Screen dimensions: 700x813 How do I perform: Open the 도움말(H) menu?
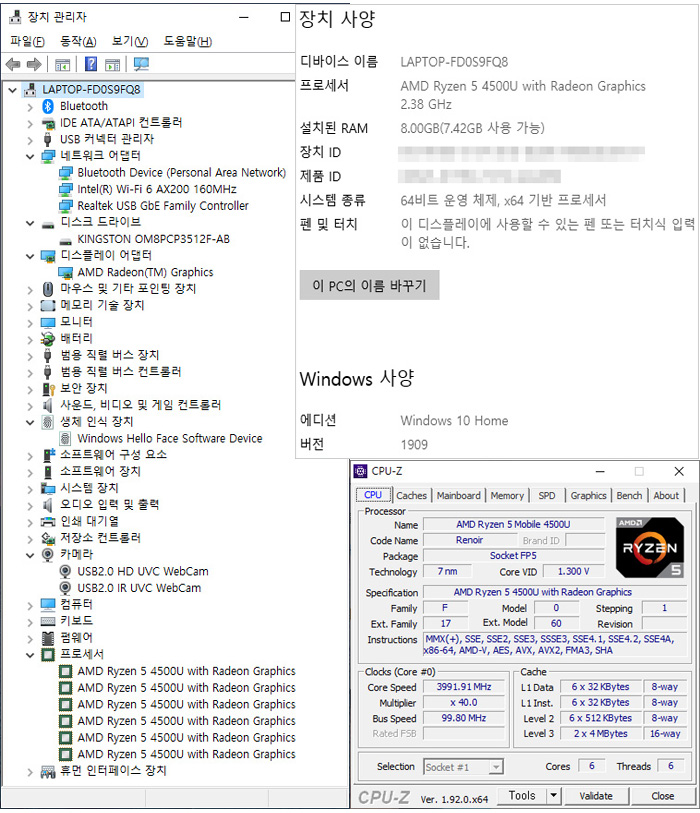(188, 41)
